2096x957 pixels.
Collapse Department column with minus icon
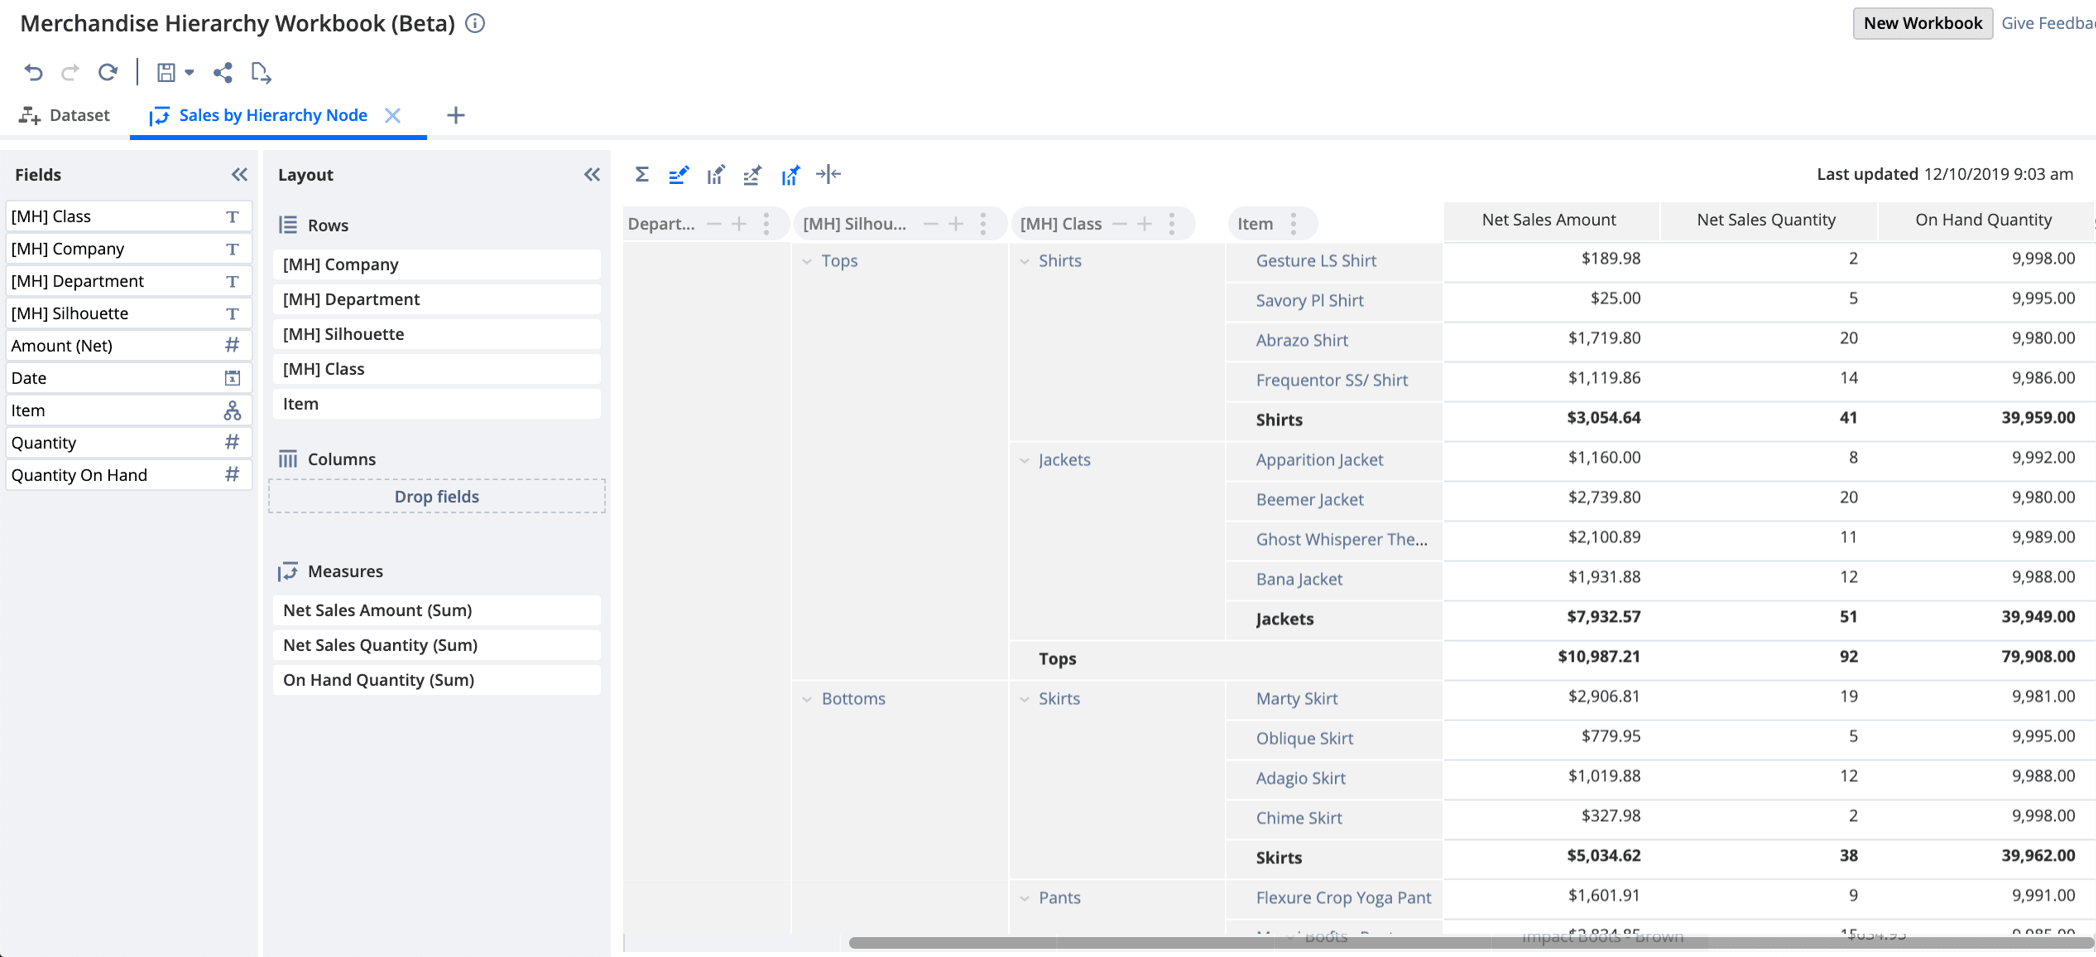[x=714, y=224]
